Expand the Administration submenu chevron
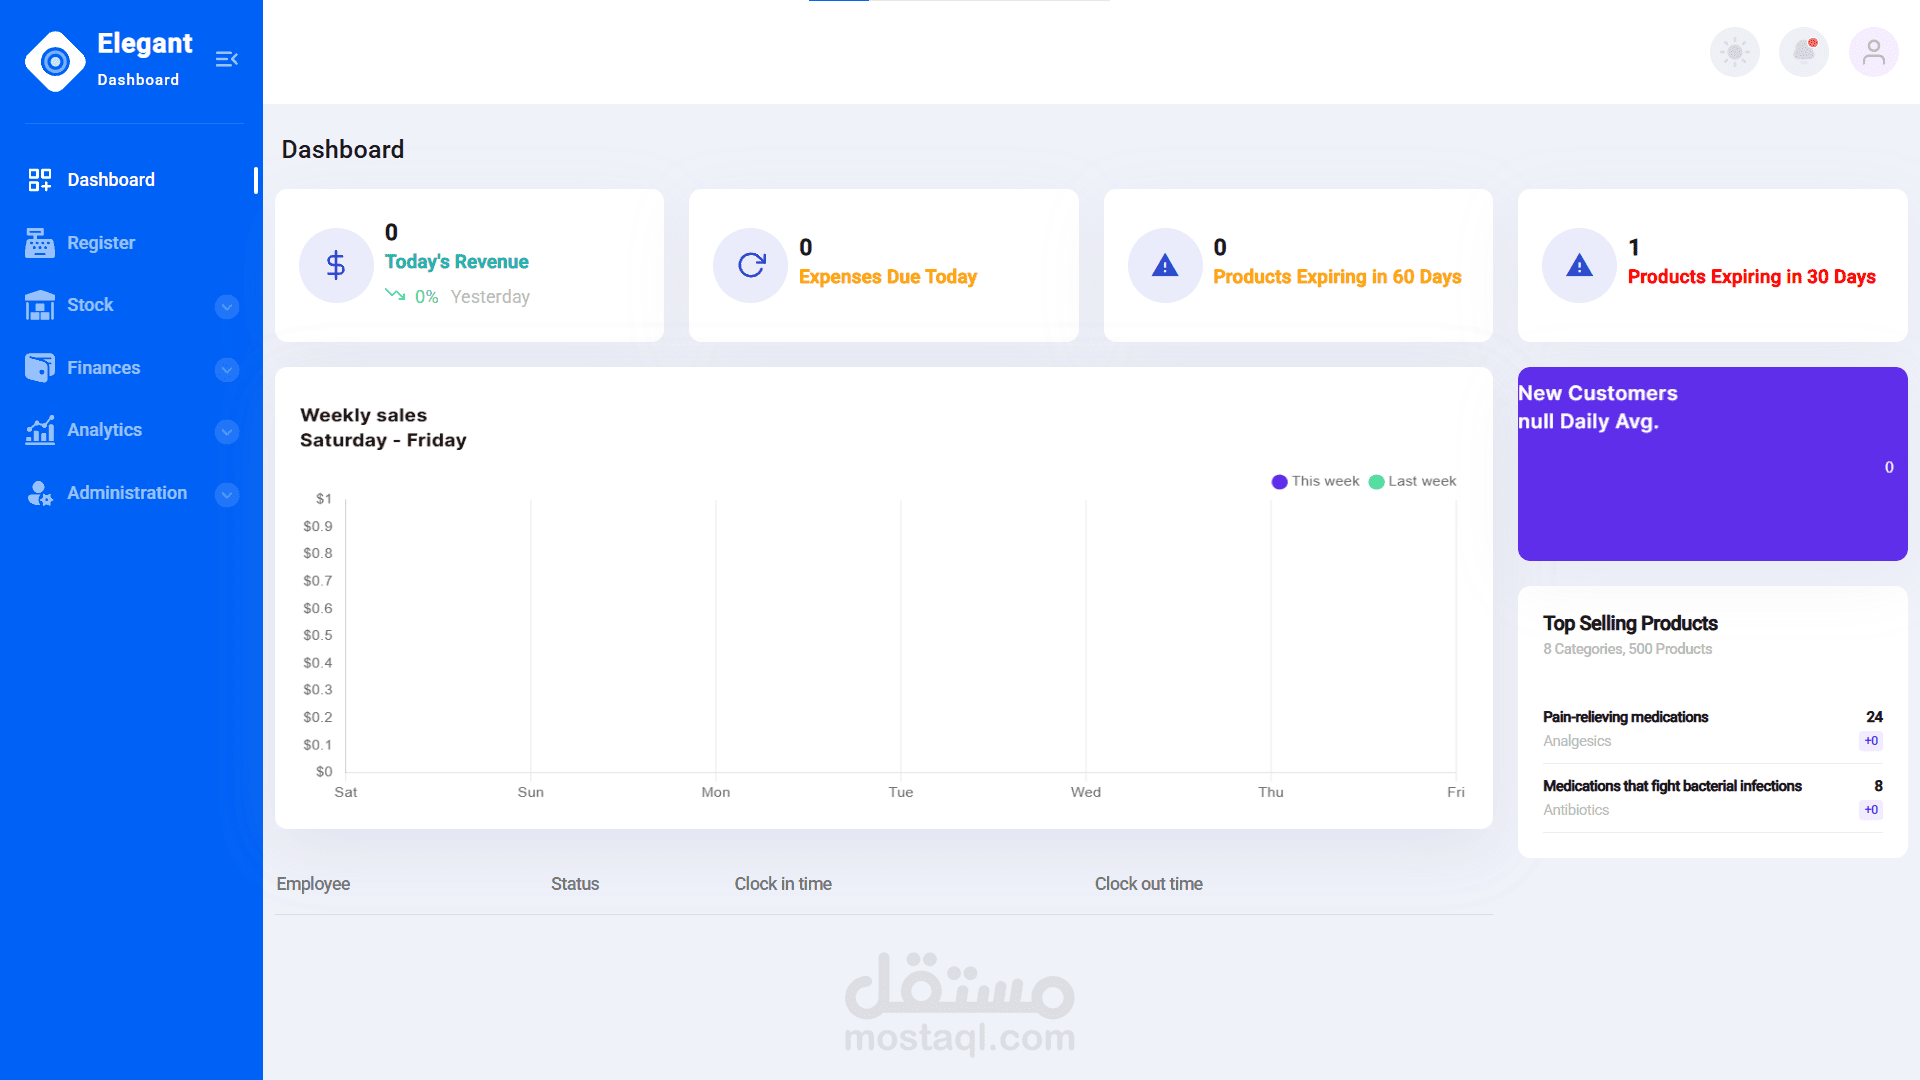Image resolution: width=1920 pixels, height=1080 pixels. coord(227,495)
